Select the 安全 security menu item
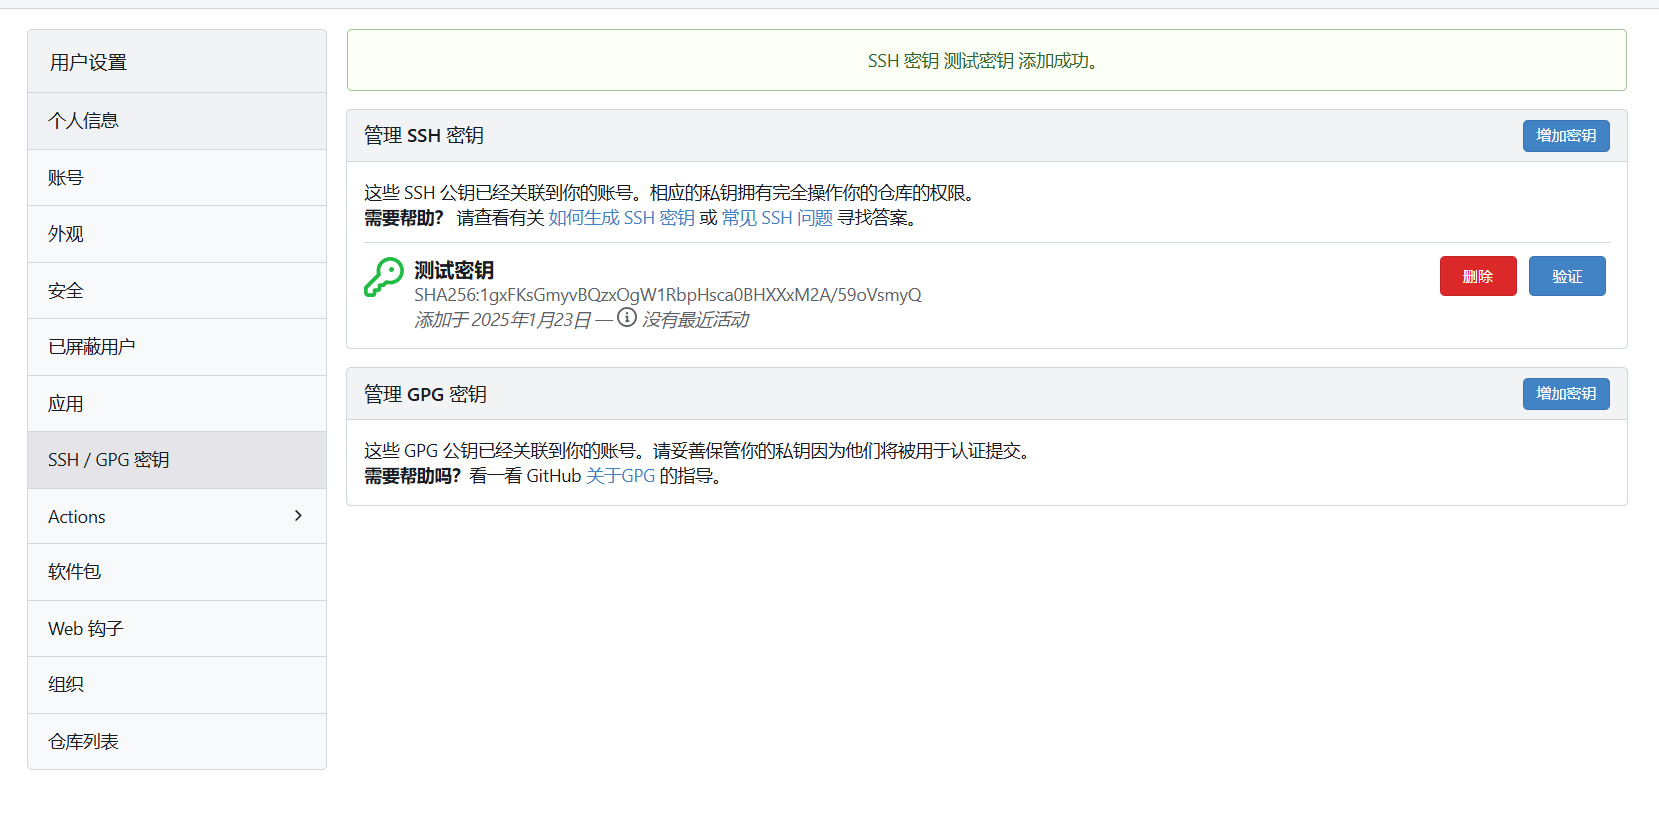1659x834 pixels. 66,291
